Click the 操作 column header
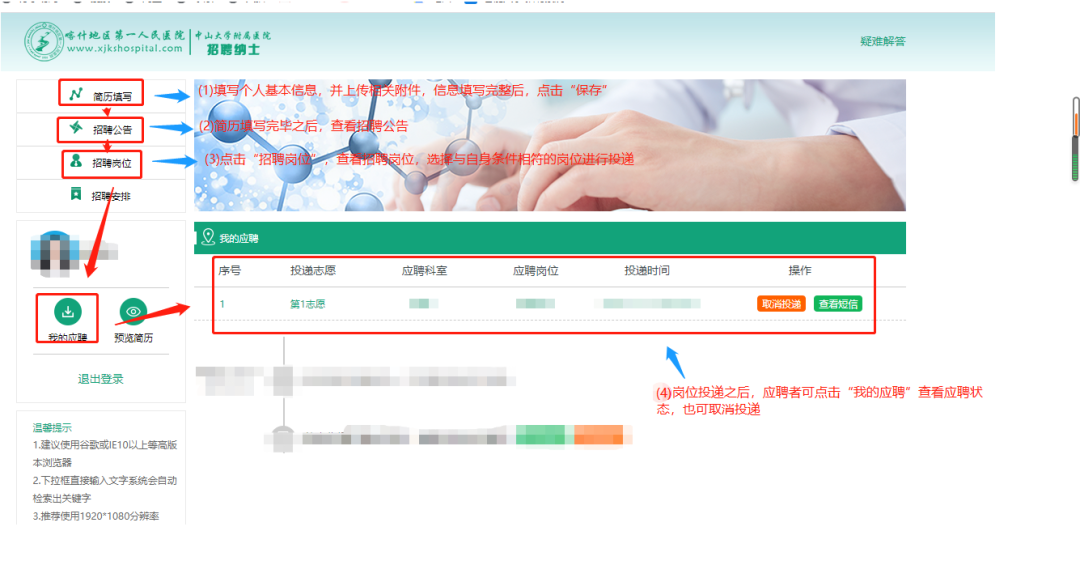 coord(800,271)
